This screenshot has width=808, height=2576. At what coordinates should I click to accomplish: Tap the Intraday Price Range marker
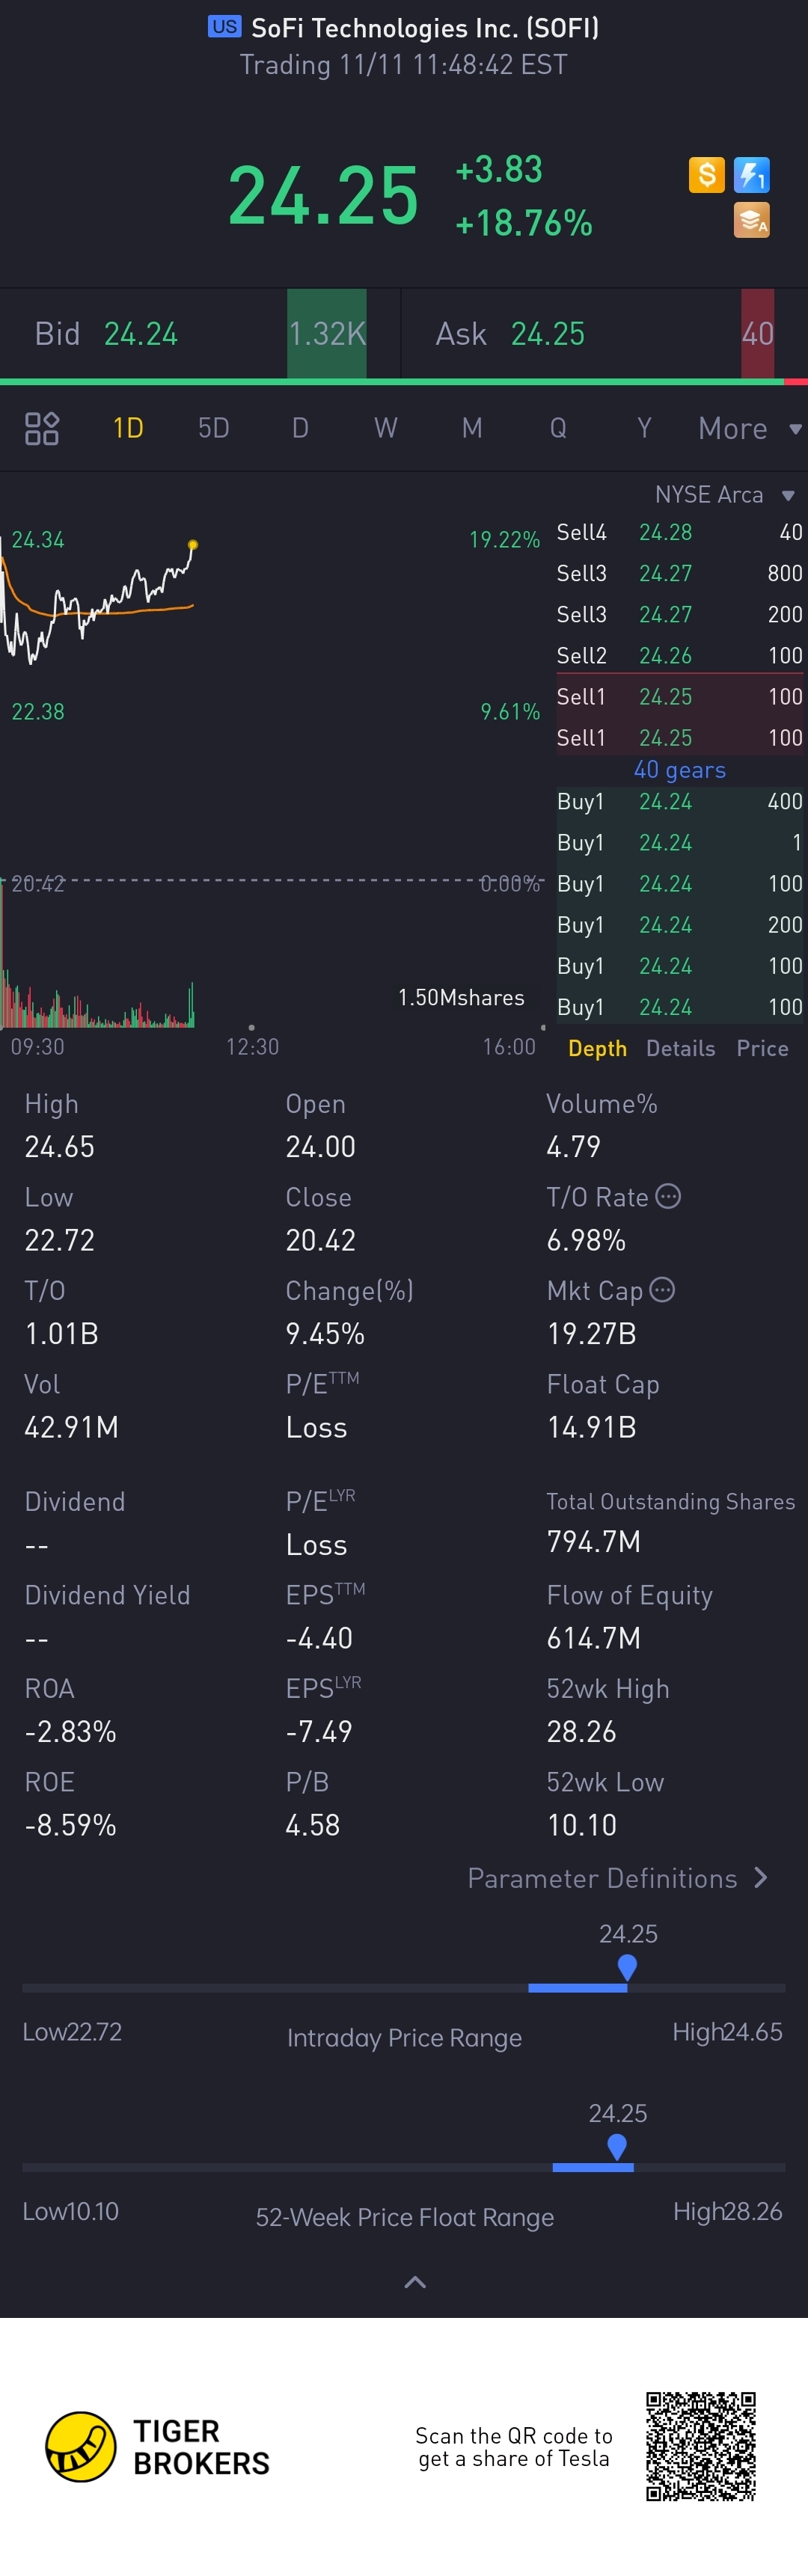[627, 1967]
